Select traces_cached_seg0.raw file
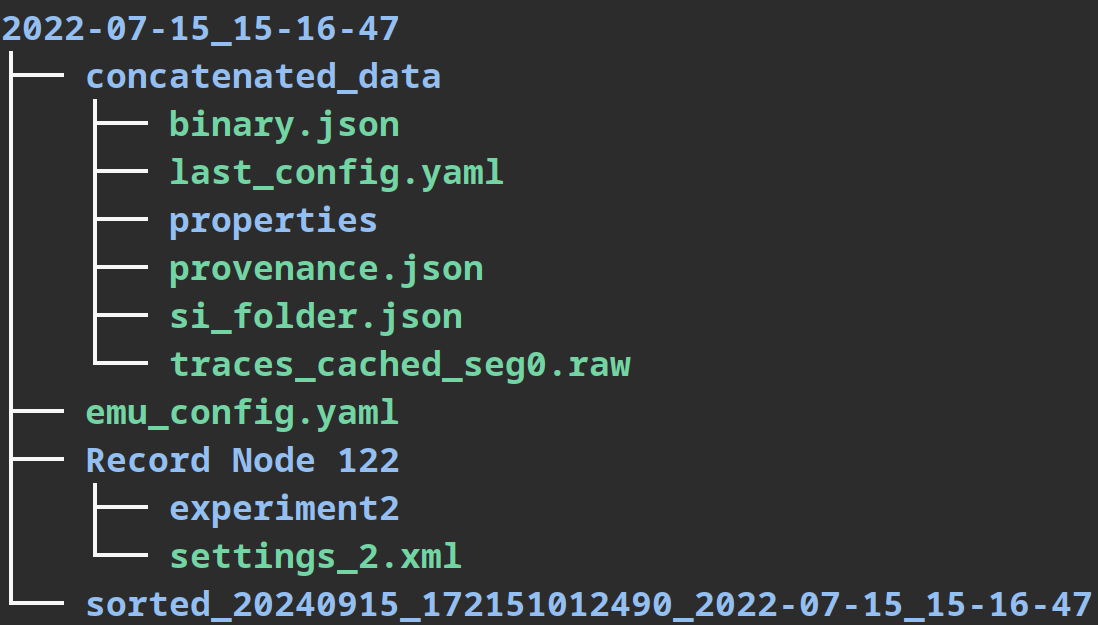 [400, 365]
